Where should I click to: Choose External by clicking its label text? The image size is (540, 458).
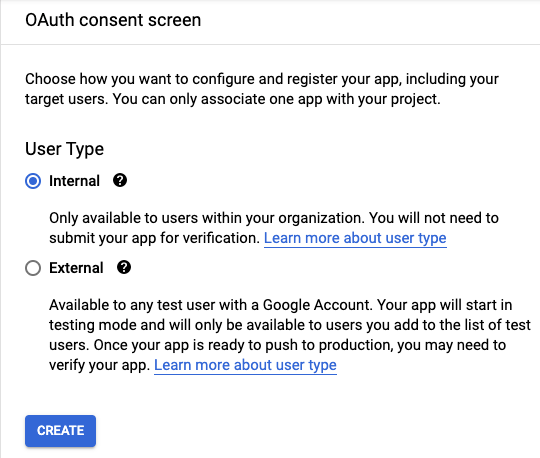76,268
